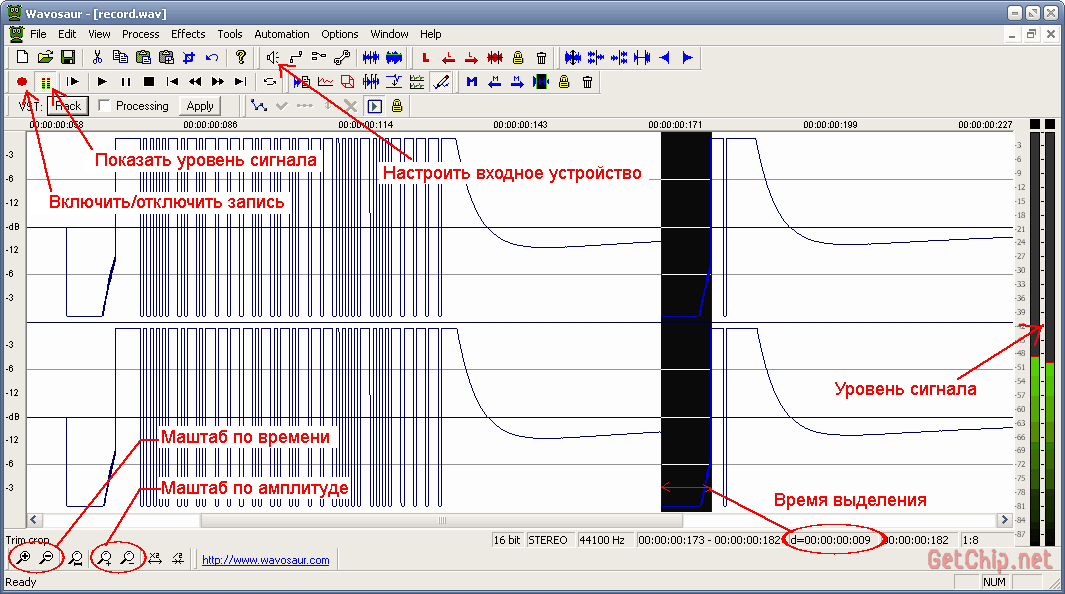The height and width of the screenshot is (594, 1065).
Task: Click the right scroll arrow of the waveform scrollbar
Action: (x=1005, y=520)
